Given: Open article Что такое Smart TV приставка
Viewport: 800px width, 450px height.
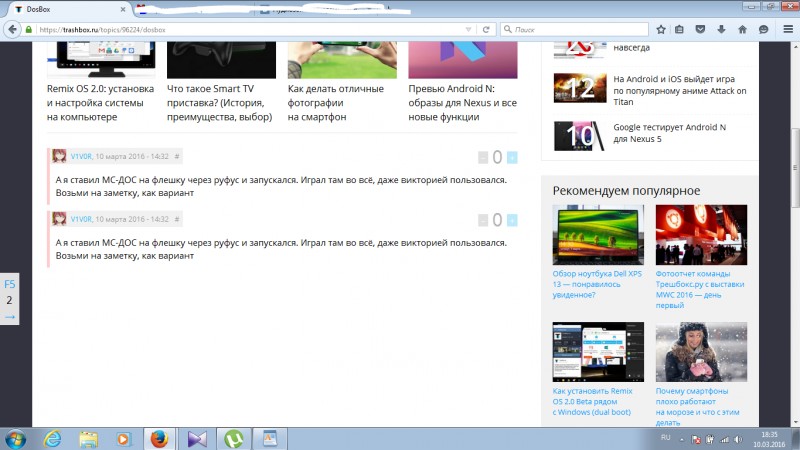Looking at the screenshot, I should pos(219,103).
